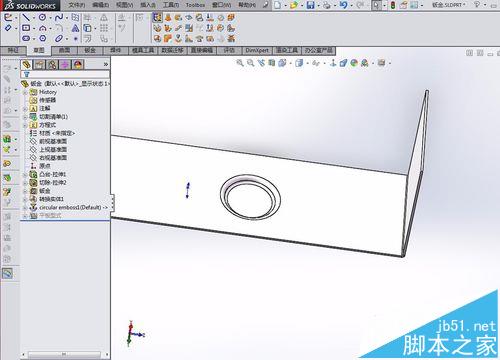The image size is (500, 360).
Task: Click the Save icon
Action: pos(311,5)
